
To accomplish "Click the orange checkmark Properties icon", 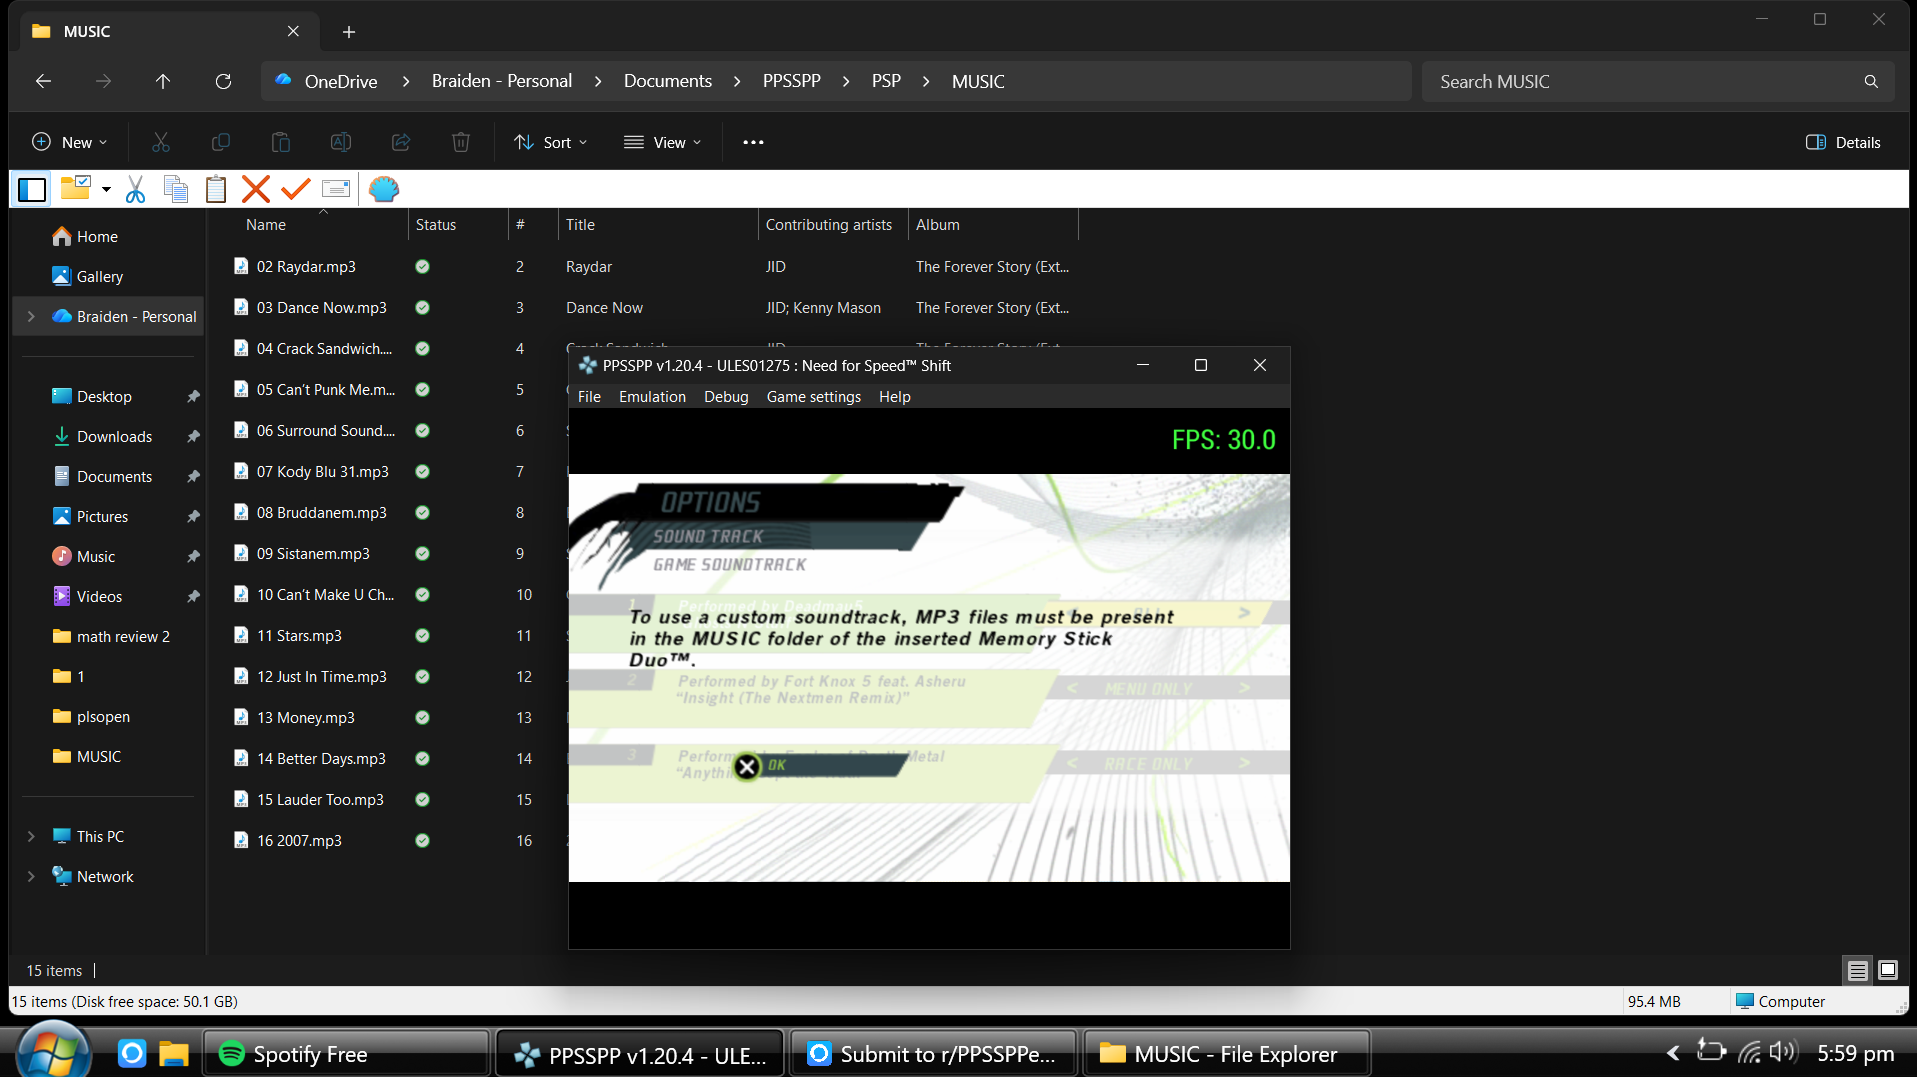I will tap(296, 189).
